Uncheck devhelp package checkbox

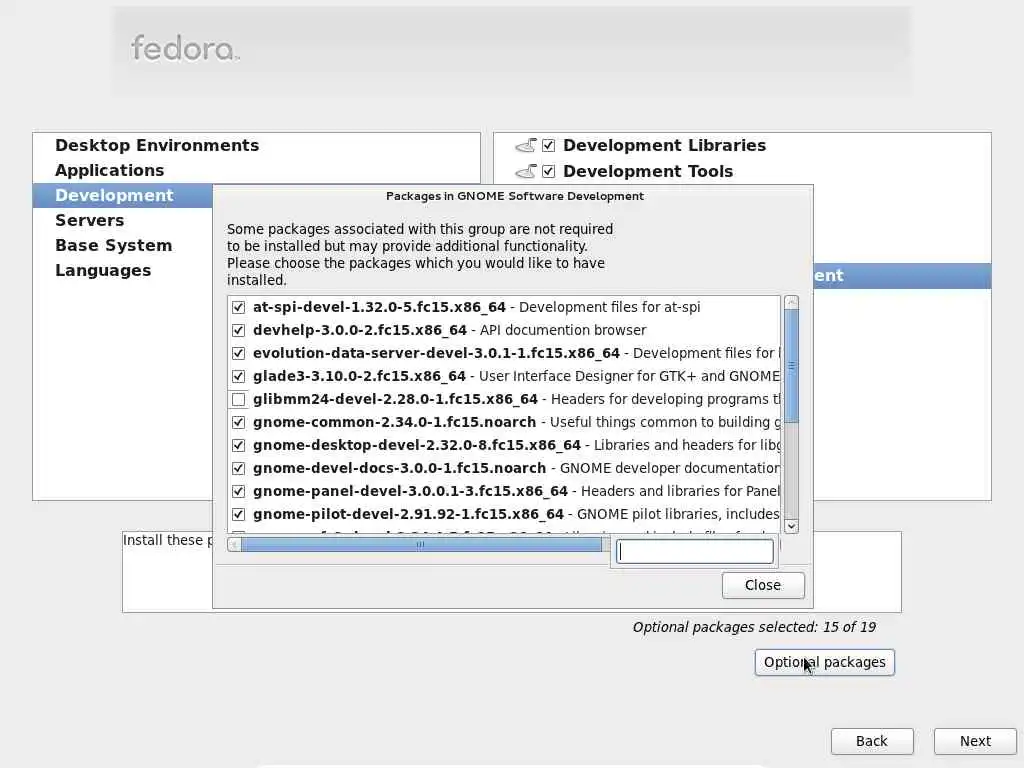coord(238,330)
